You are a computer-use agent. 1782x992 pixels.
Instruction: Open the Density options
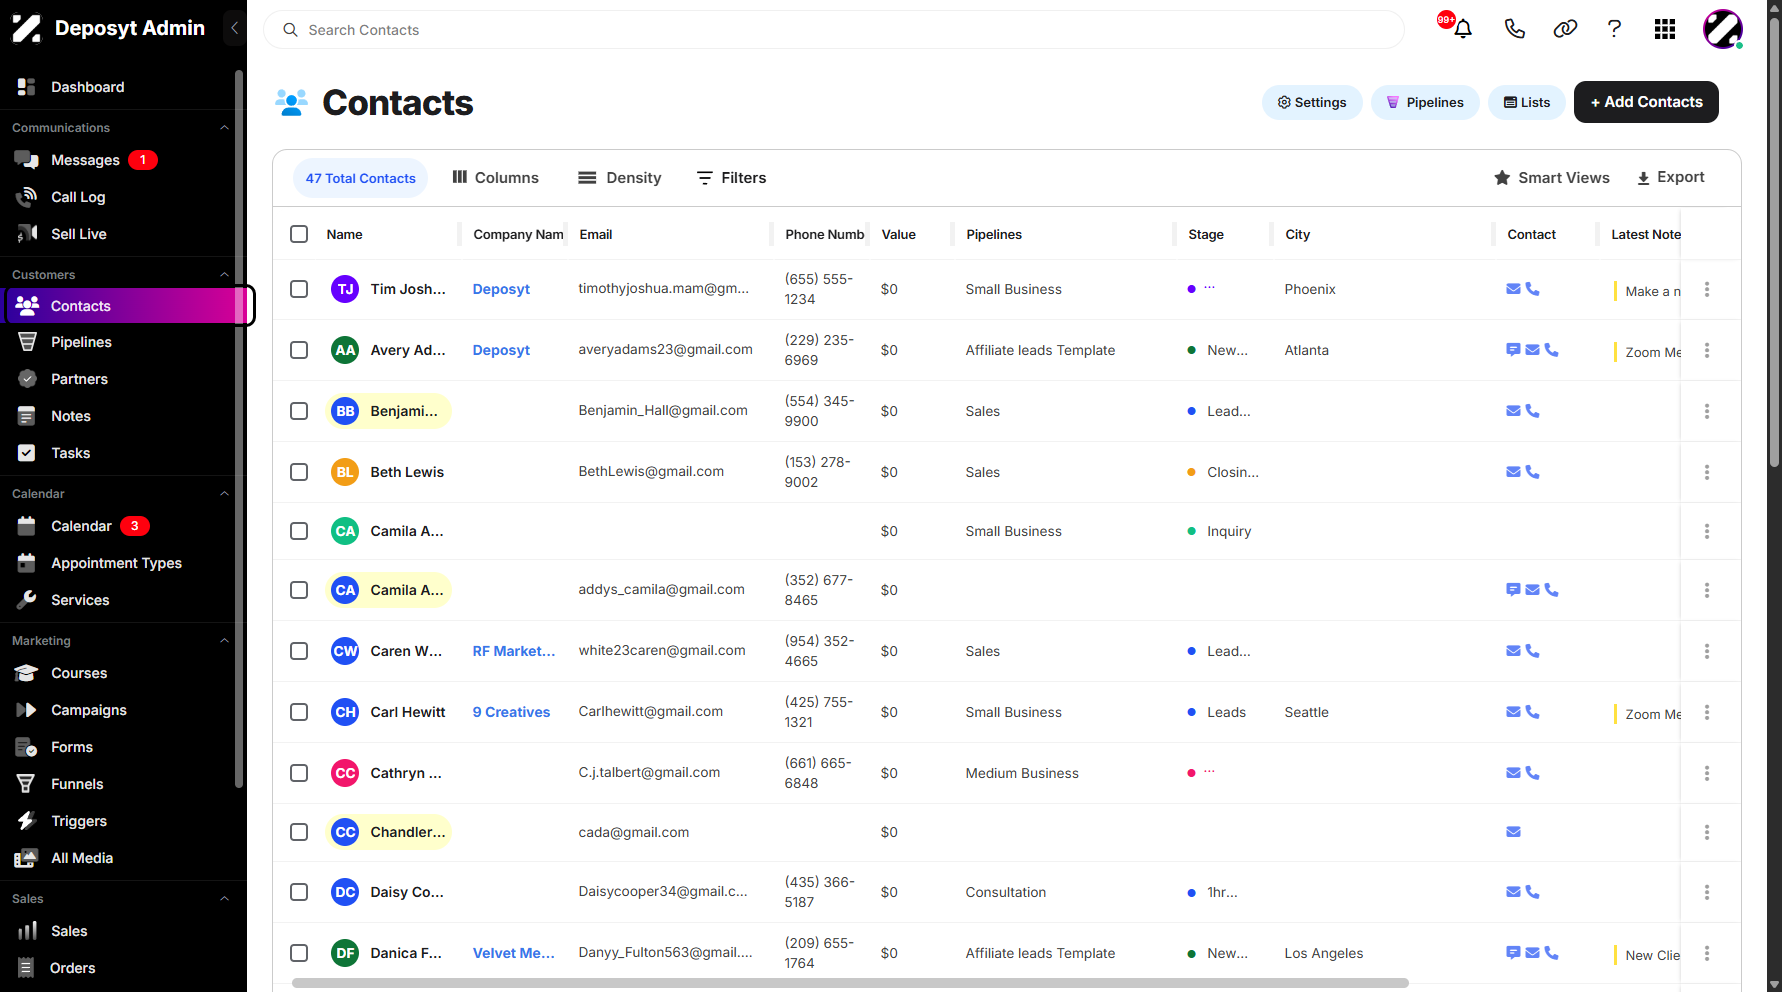tap(620, 178)
